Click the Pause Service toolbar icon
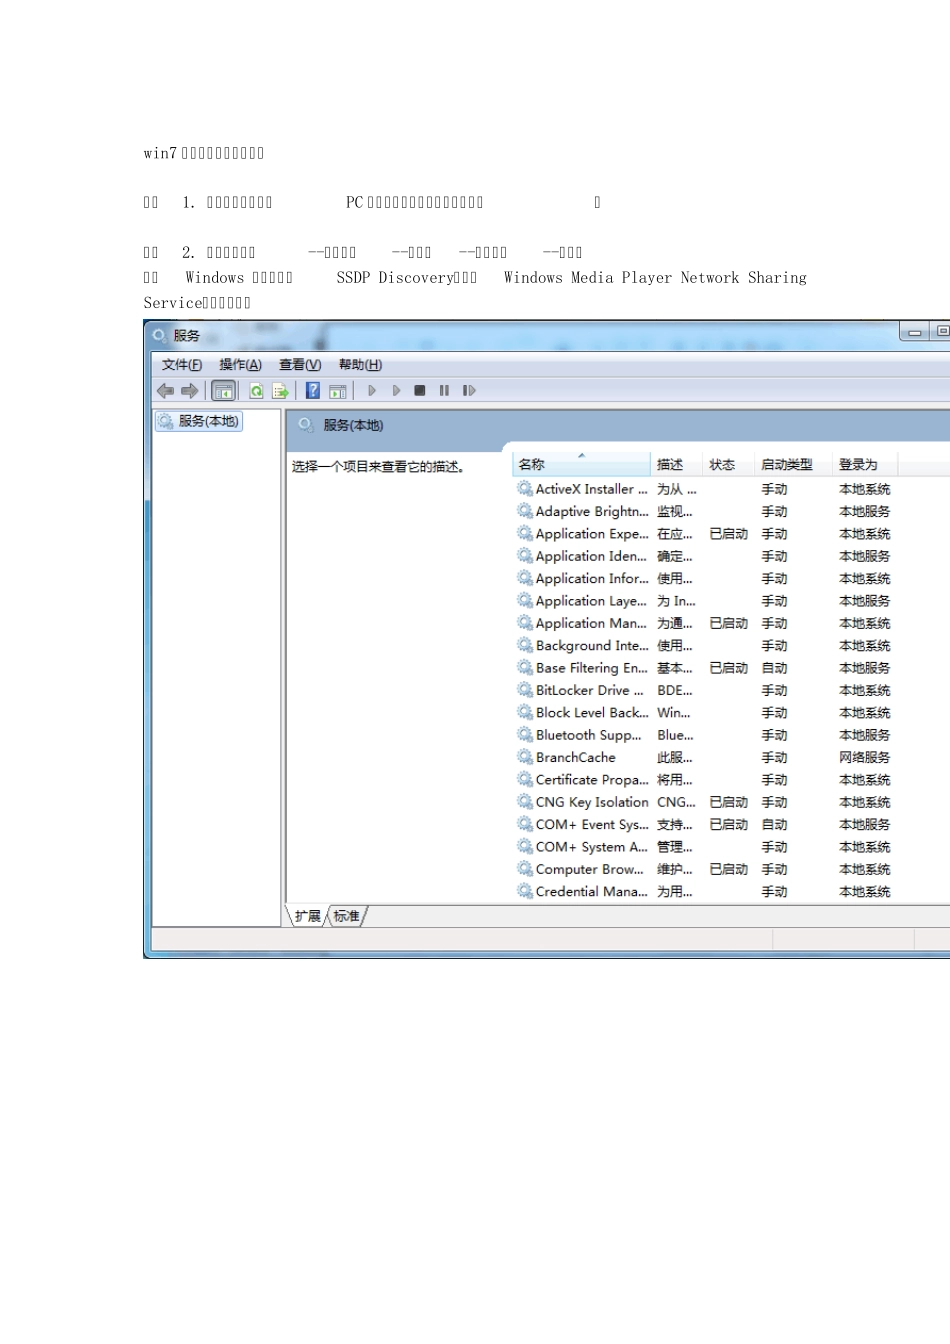This screenshot has width=950, height=1344. tap(444, 391)
